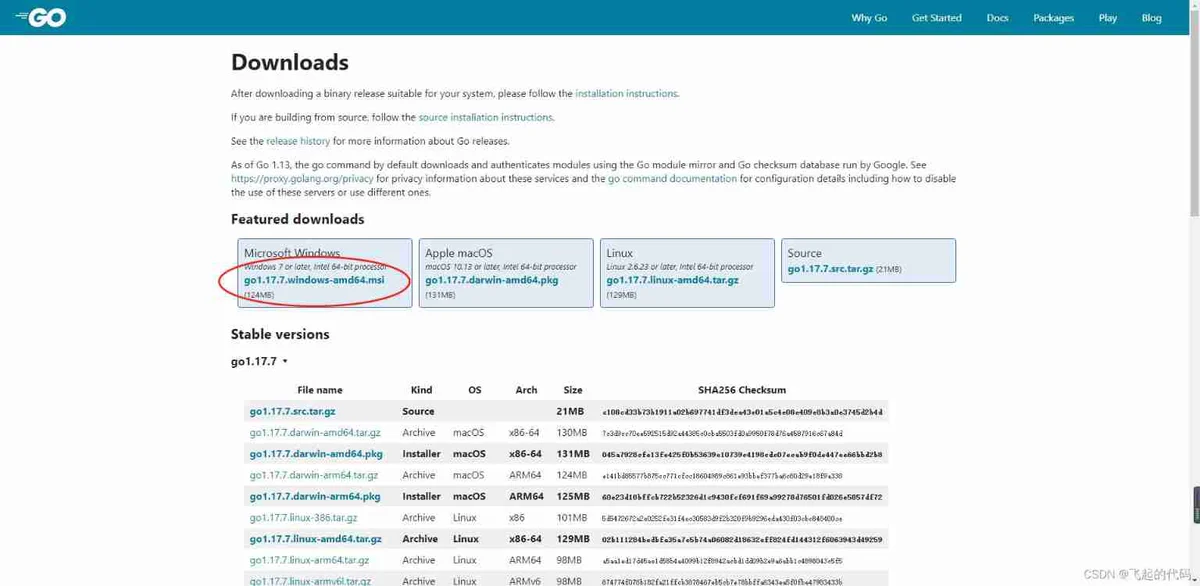Open the go command documentation link
Image resolution: width=1200 pixels, height=586 pixels.
point(672,179)
